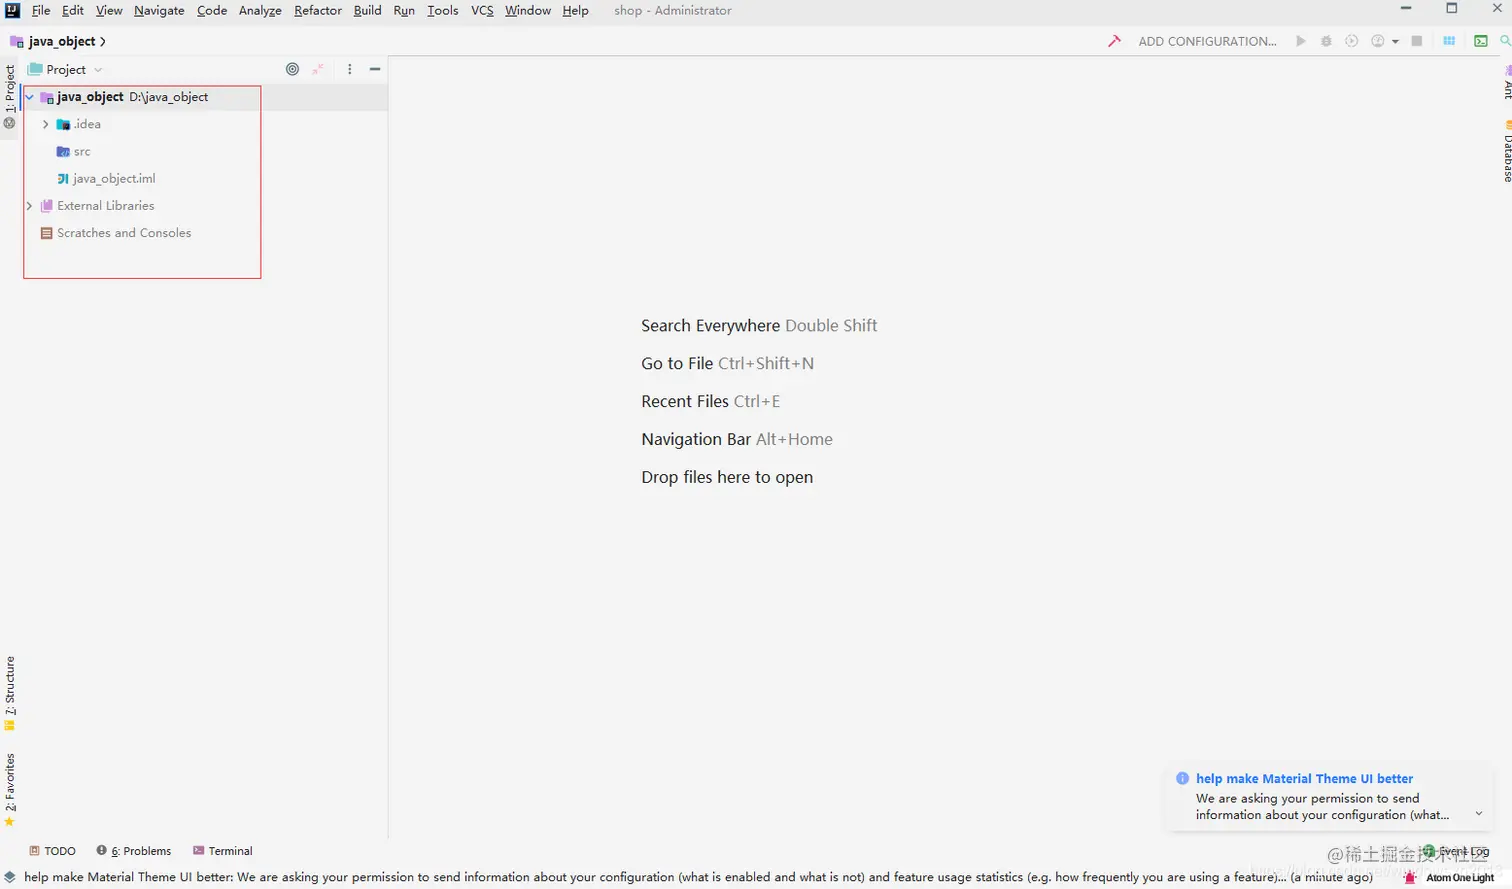This screenshot has width=1512, height=889.
Task: Open the File menu
Action: [41, 10]
